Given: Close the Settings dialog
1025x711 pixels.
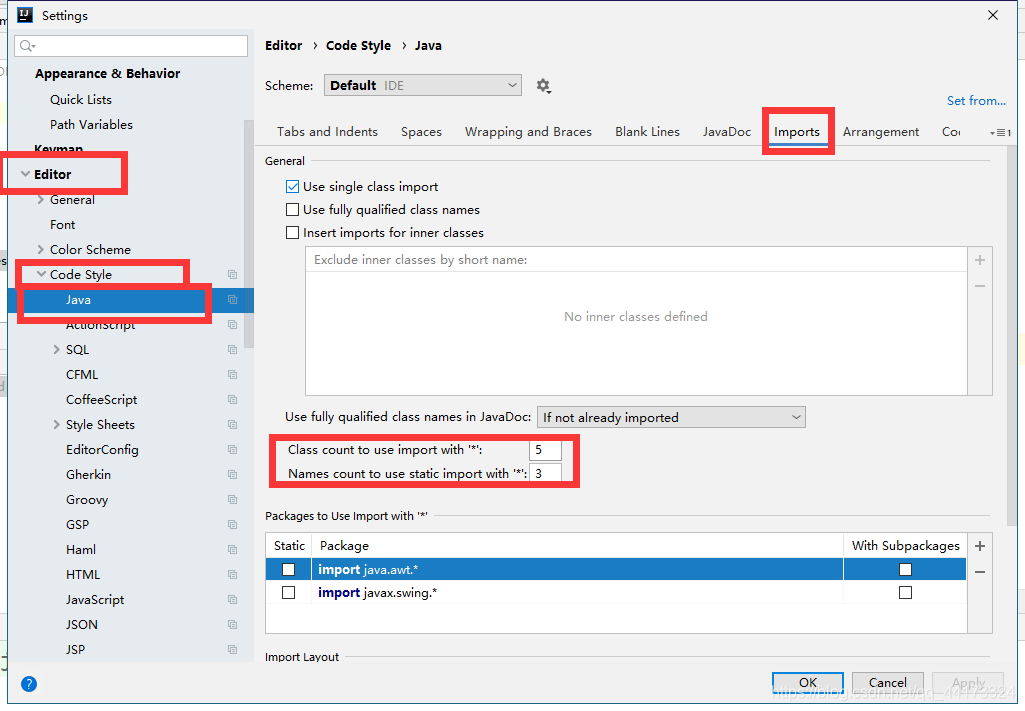Looking at the screenshot, I should [993, 15].
